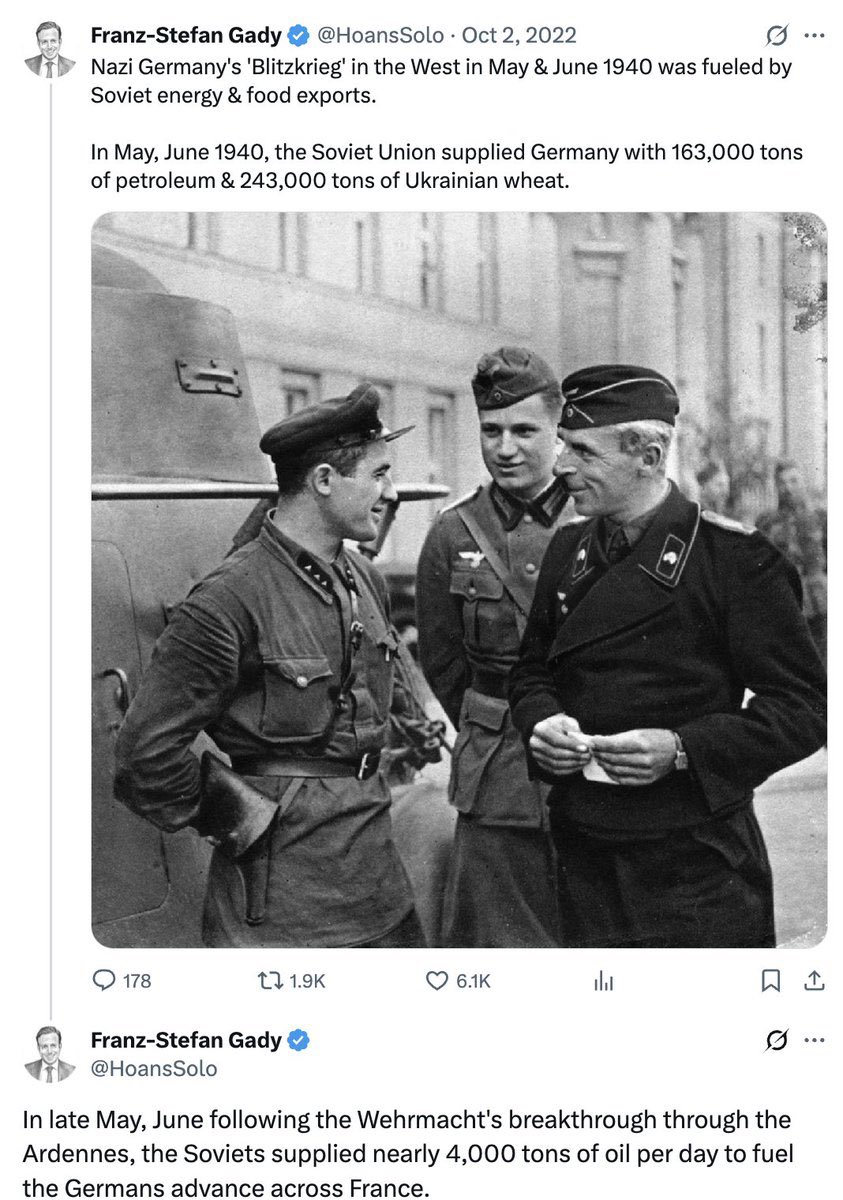Open the black-and-white soldiers photo
The width and height of the screenshot is (843, 1200).
(459, 580)
